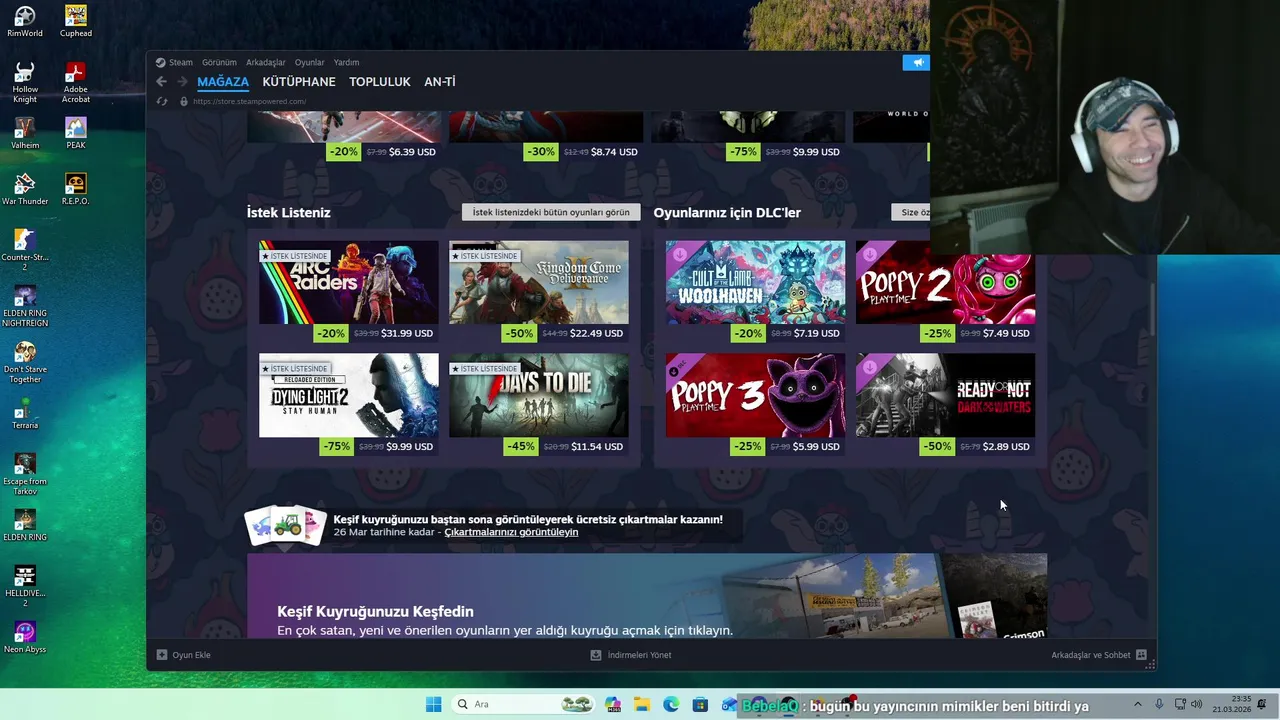
Task: Select the R.E.P.O. desktop icon
Action: [x=76, y=189]
